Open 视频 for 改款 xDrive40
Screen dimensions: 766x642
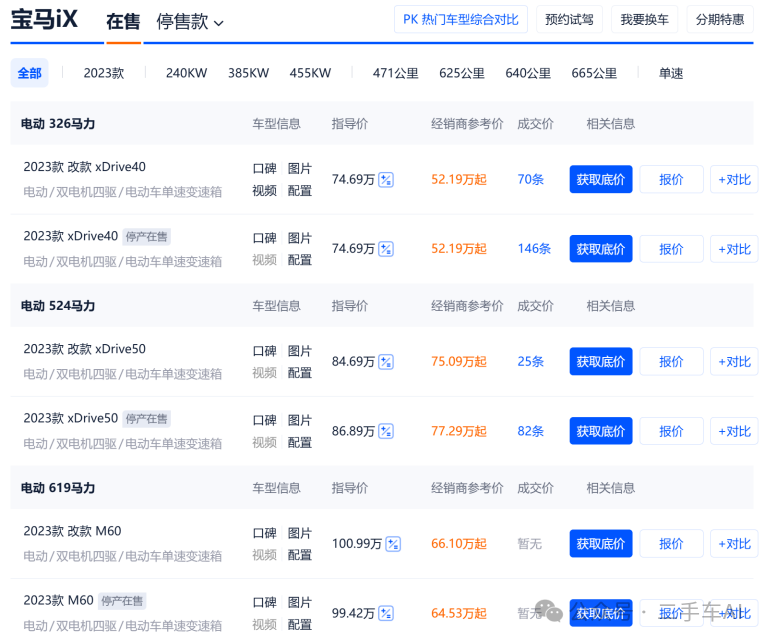tap(265, 191)
